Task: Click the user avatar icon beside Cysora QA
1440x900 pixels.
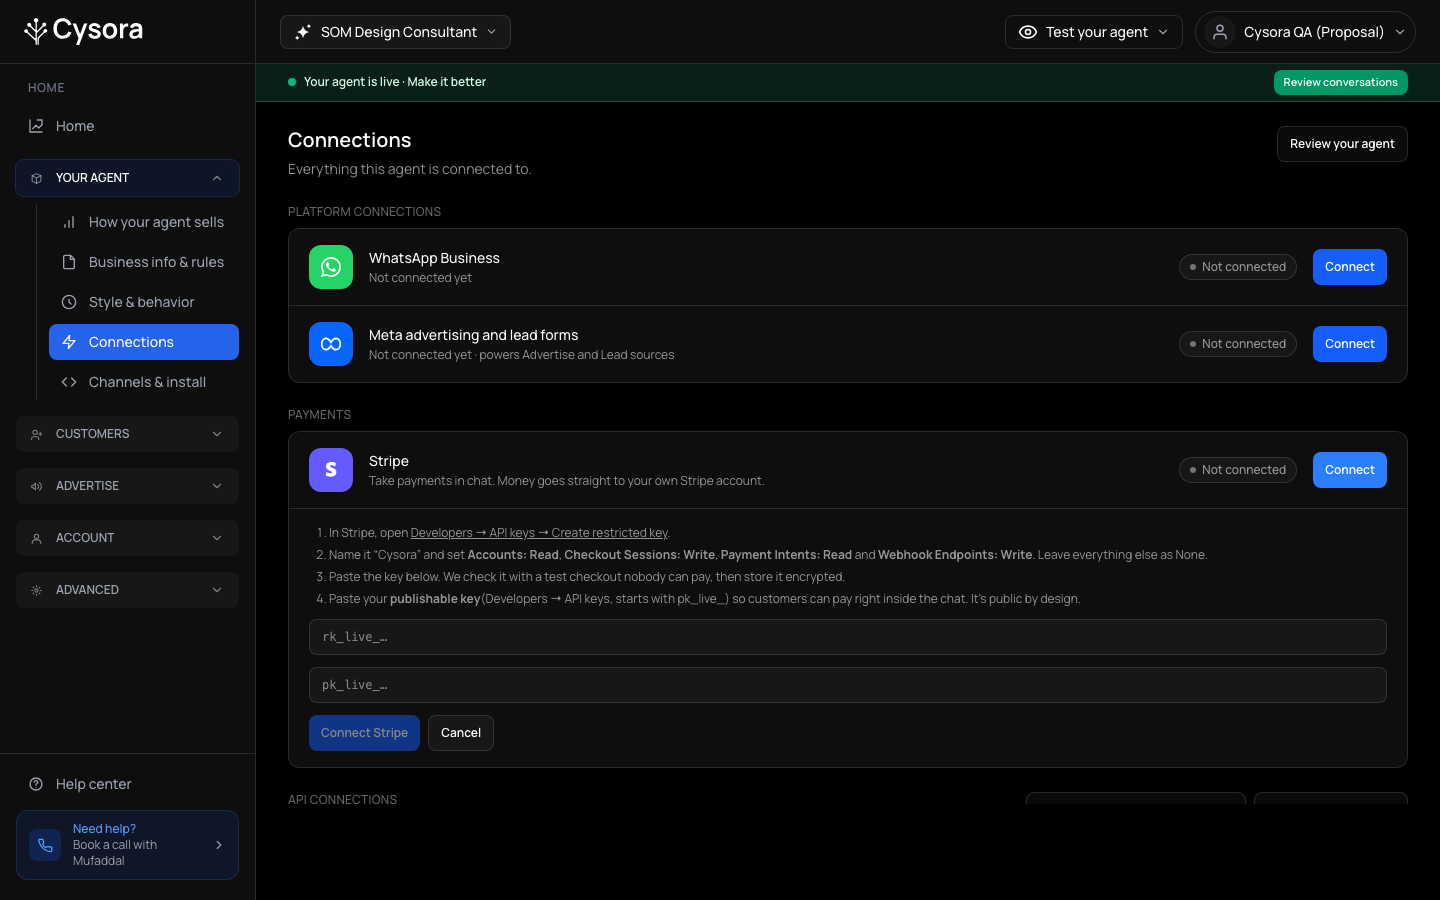Action: [x=1220, y=32]
